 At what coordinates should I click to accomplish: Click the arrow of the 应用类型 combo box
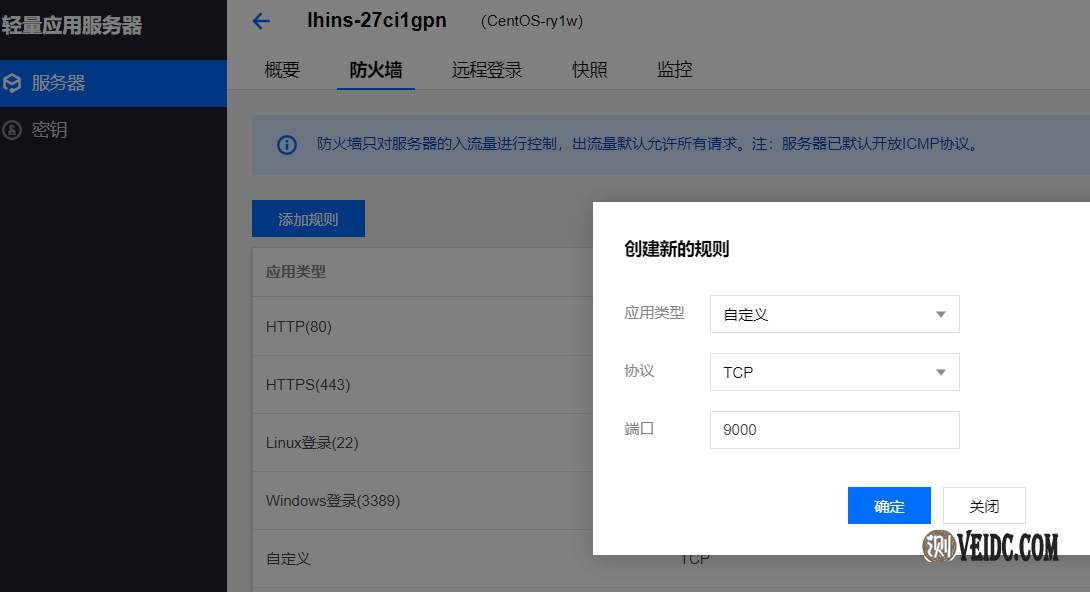(x=940, y=314)
